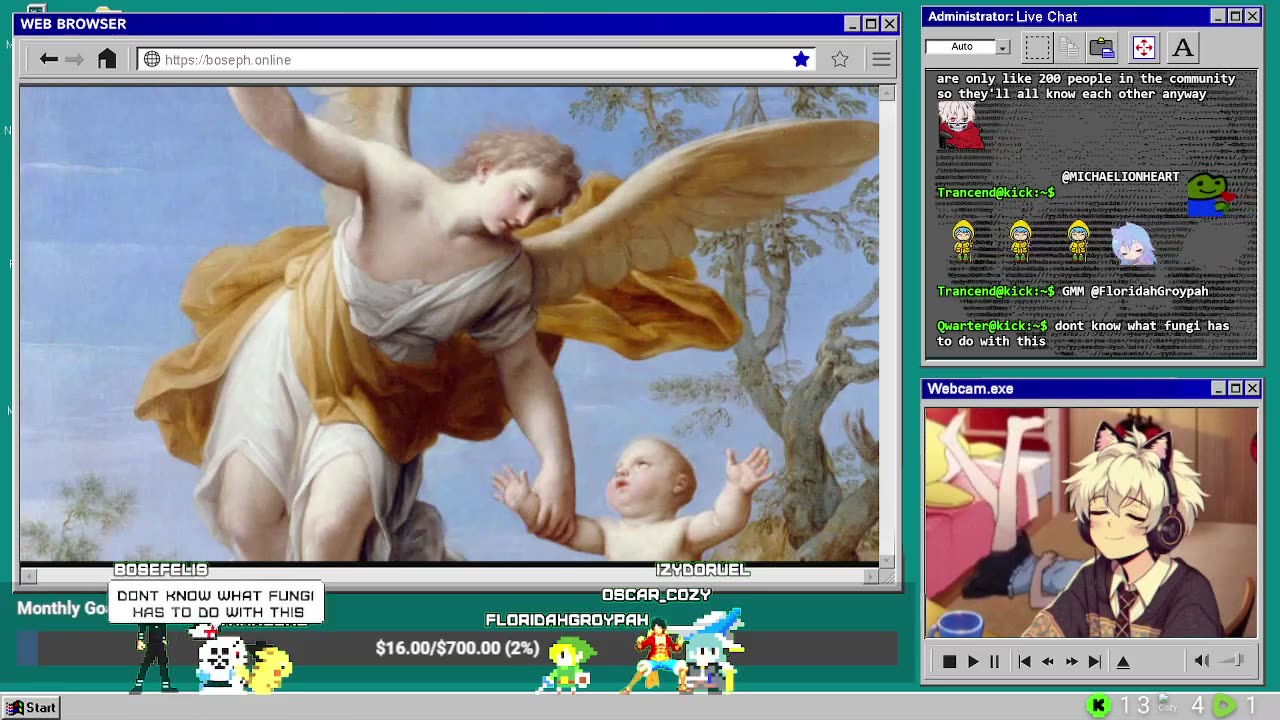The width and height of the screenshot is (1280, 720).
Task: Click the green Rumble play icon
Action: click(1224, 706)
